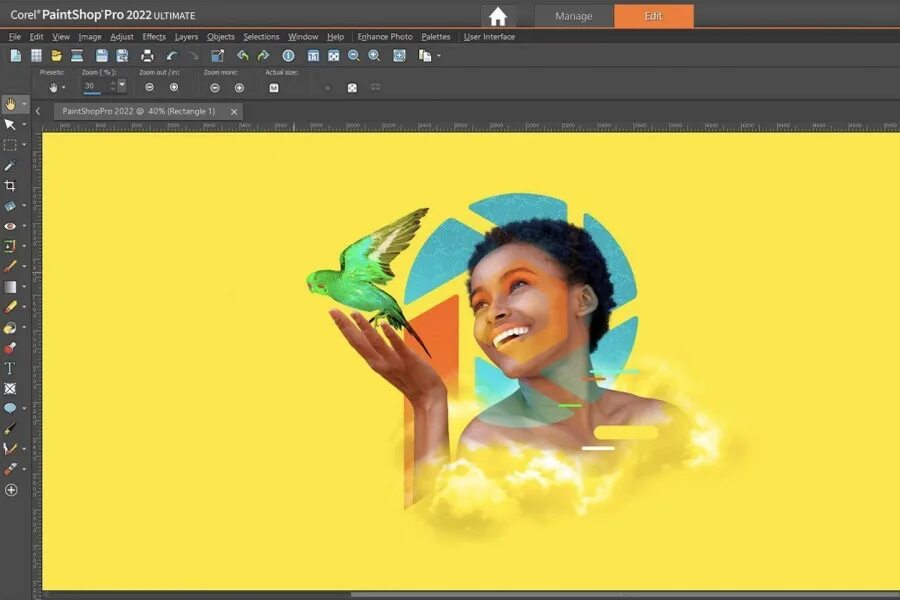Expand the Pan tool flyout arrow
This screenshot has width=900, height=600.
coord(24,104)
